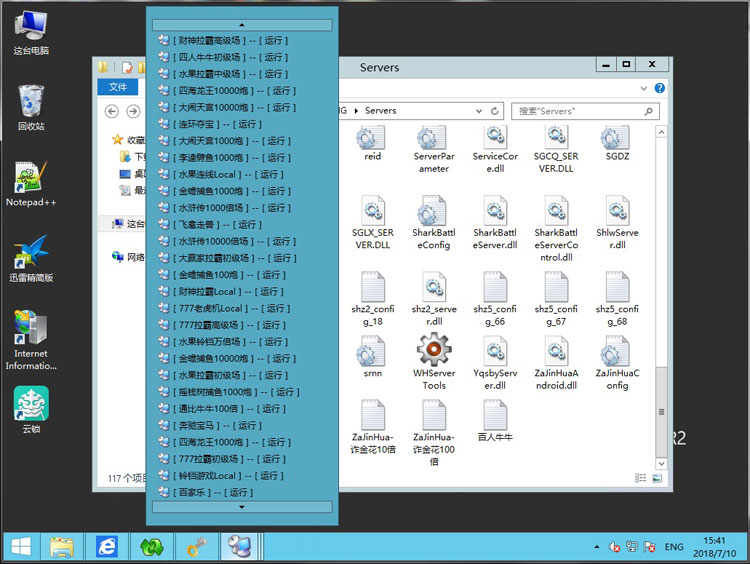Open the 文件 ribbon tab
750x564 pixels.
[118, 87]
